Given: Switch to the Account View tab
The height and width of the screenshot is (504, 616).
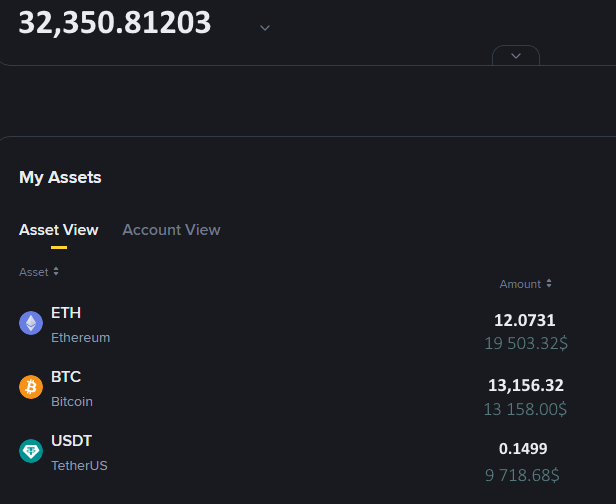Looking at the screenshot, I should [171, 230].
